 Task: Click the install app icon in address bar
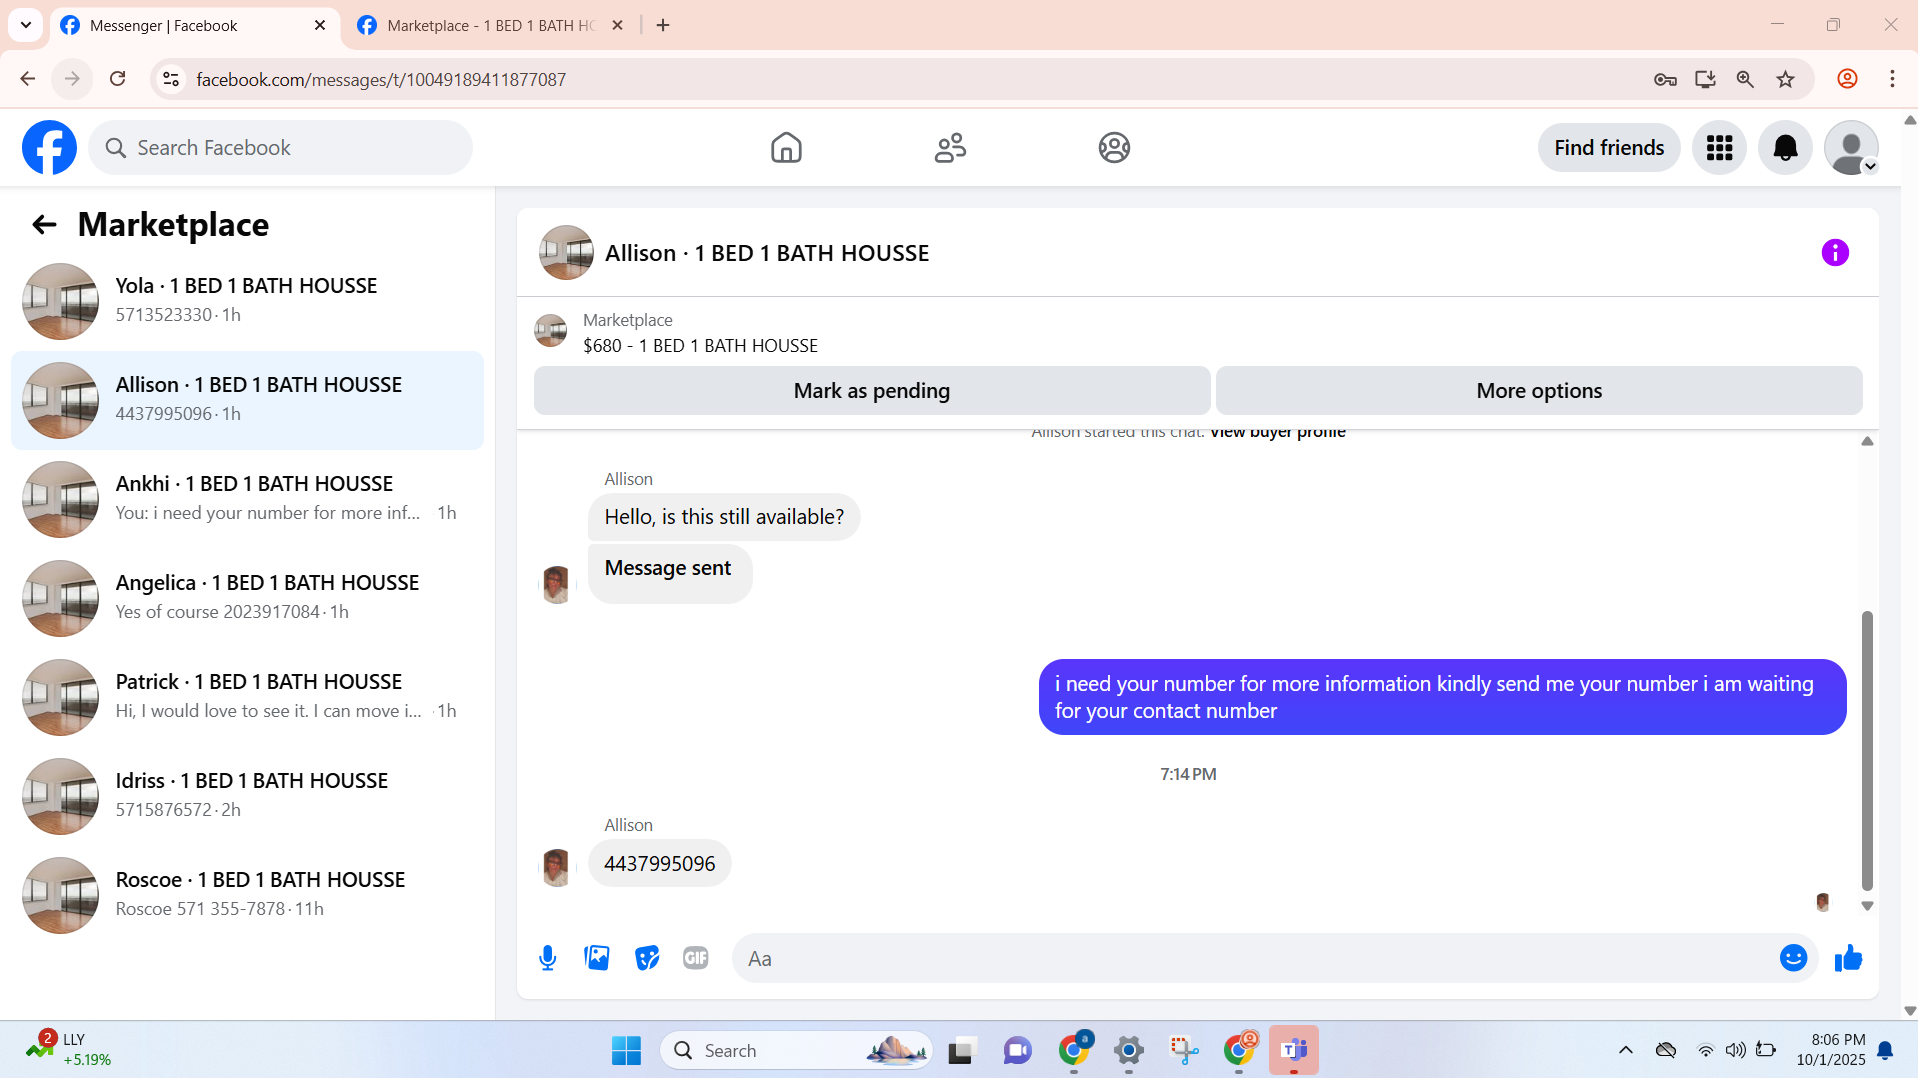click(1705, 79)
